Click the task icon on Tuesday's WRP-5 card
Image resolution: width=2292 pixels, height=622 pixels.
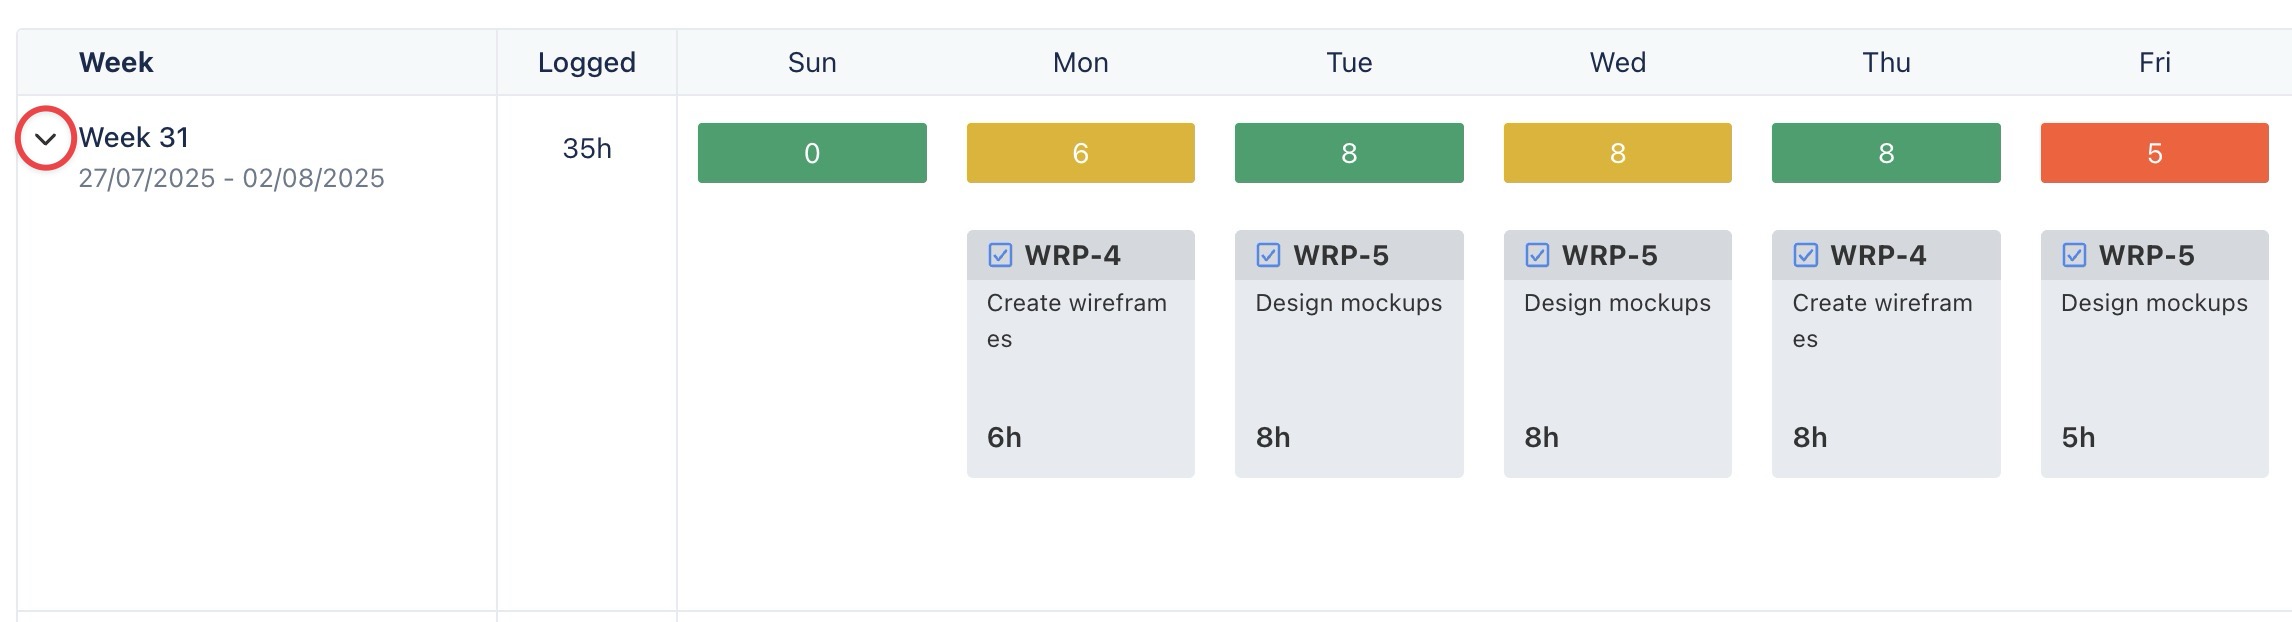[1268, 255]
